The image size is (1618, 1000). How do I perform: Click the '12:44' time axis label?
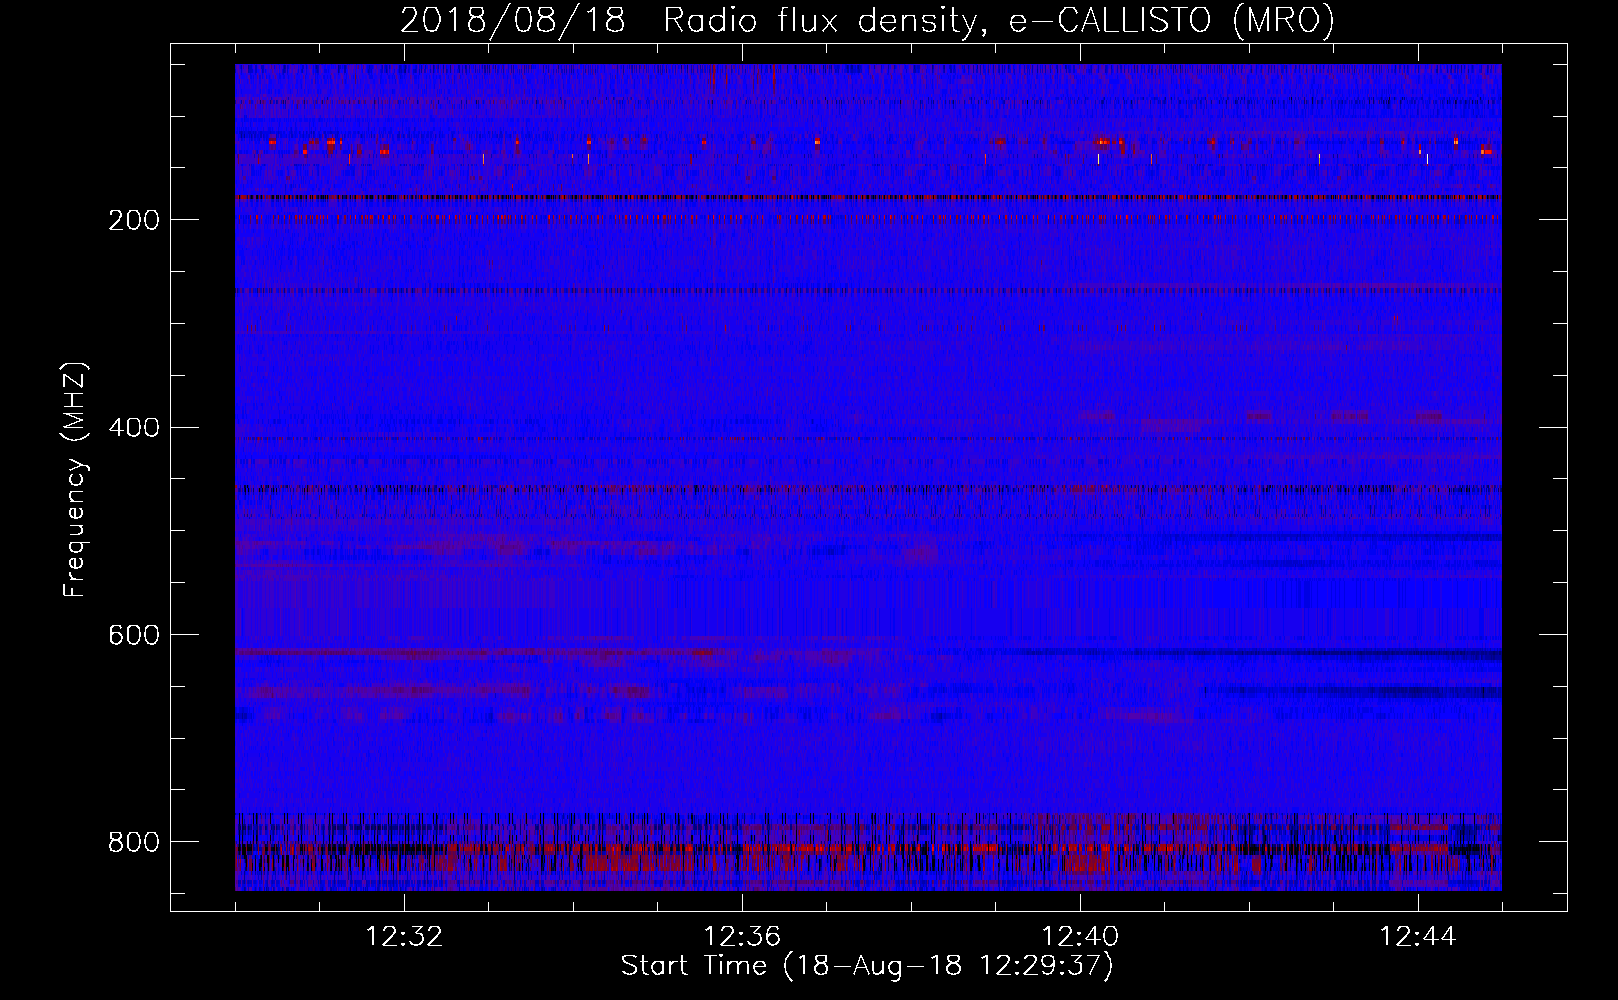[x=1418, y=937]
